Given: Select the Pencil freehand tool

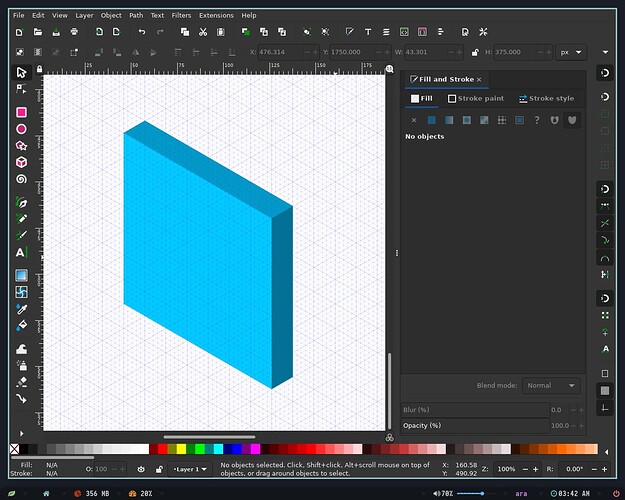Looking at the screenshot, I should [x=22, y=219].
